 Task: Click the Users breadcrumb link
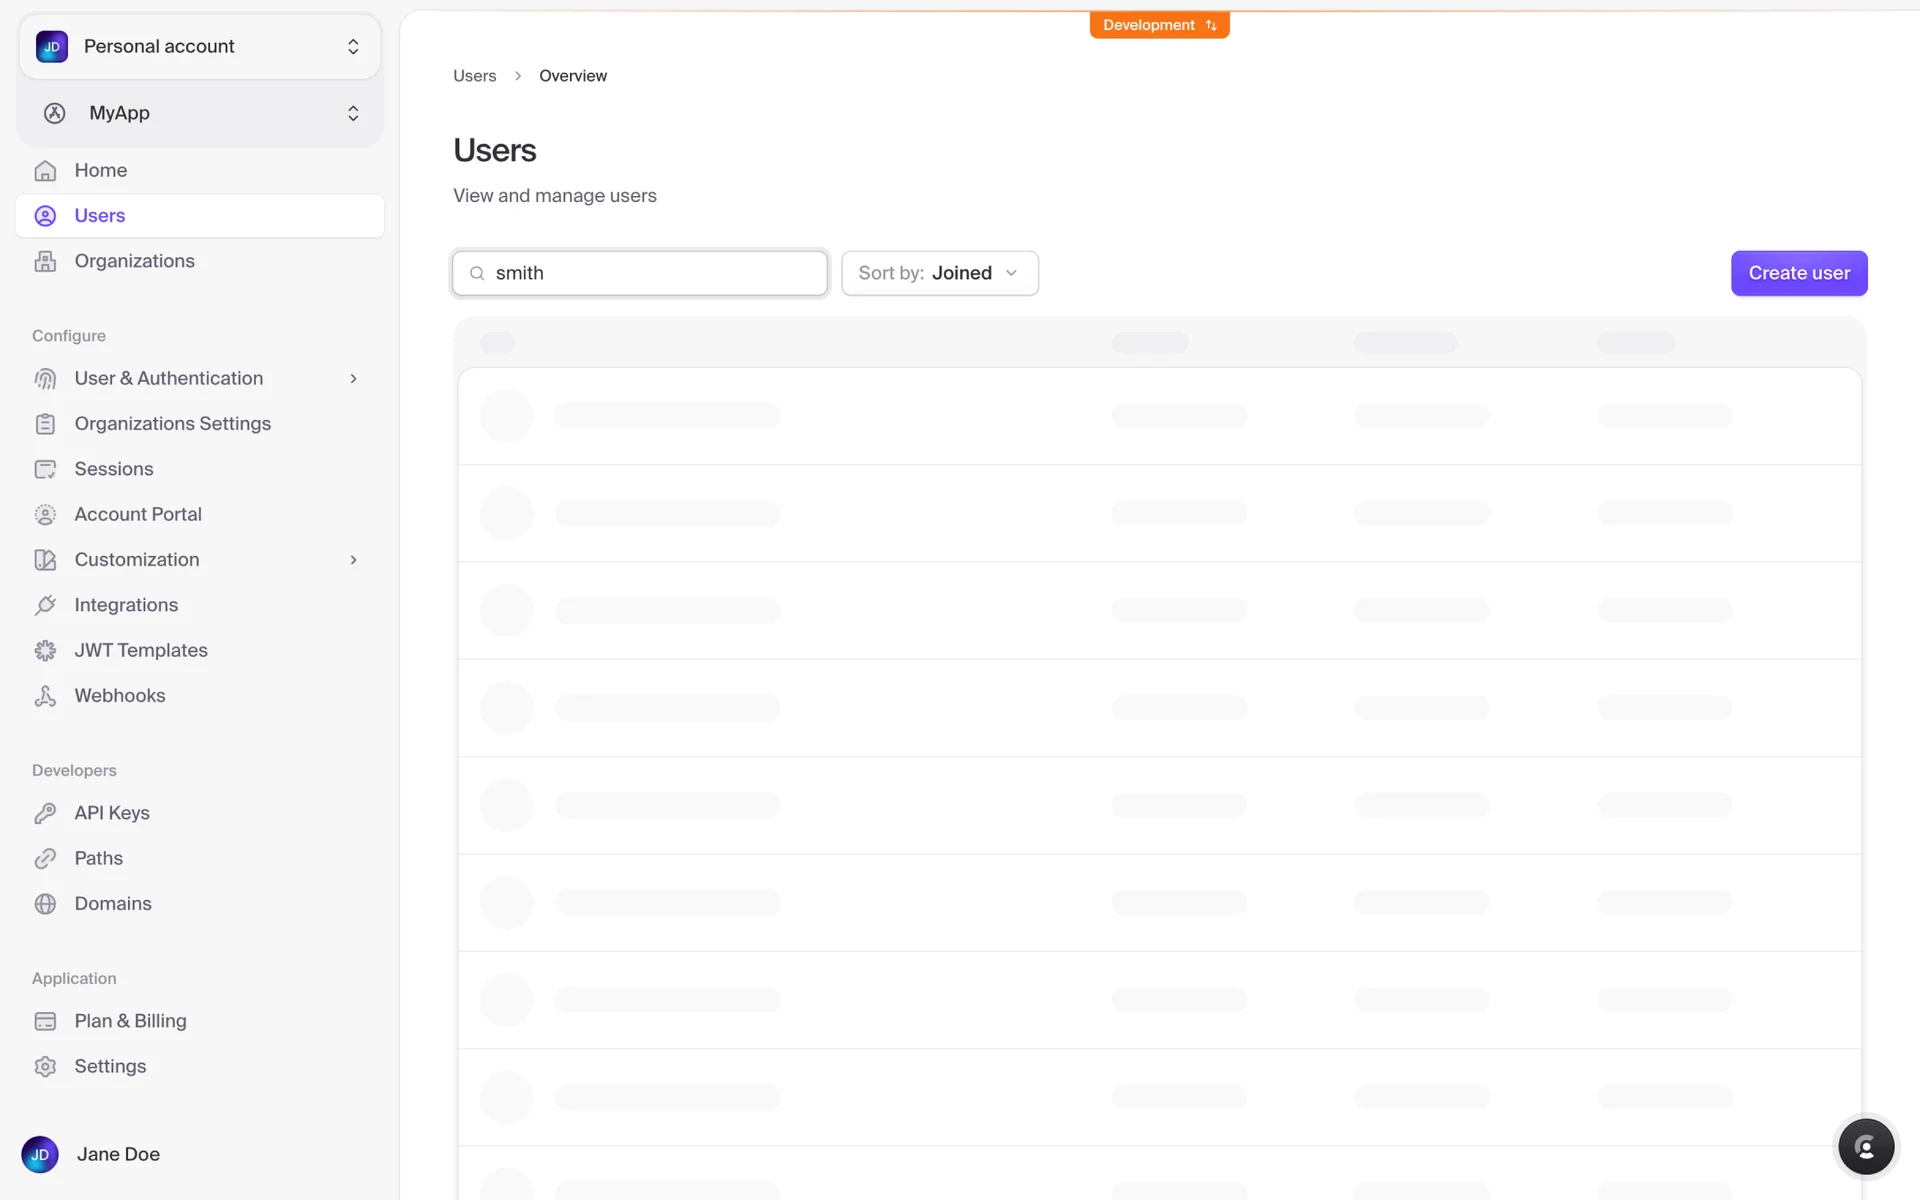(474, 76)
